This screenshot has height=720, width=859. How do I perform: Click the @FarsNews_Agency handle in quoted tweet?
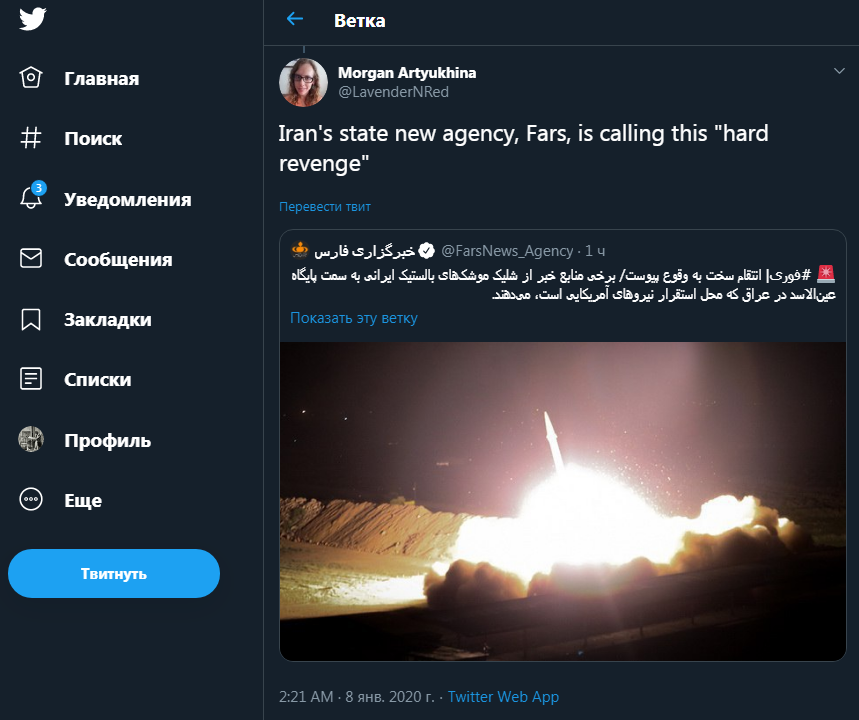pyautogui.click(x=507, y=250)
